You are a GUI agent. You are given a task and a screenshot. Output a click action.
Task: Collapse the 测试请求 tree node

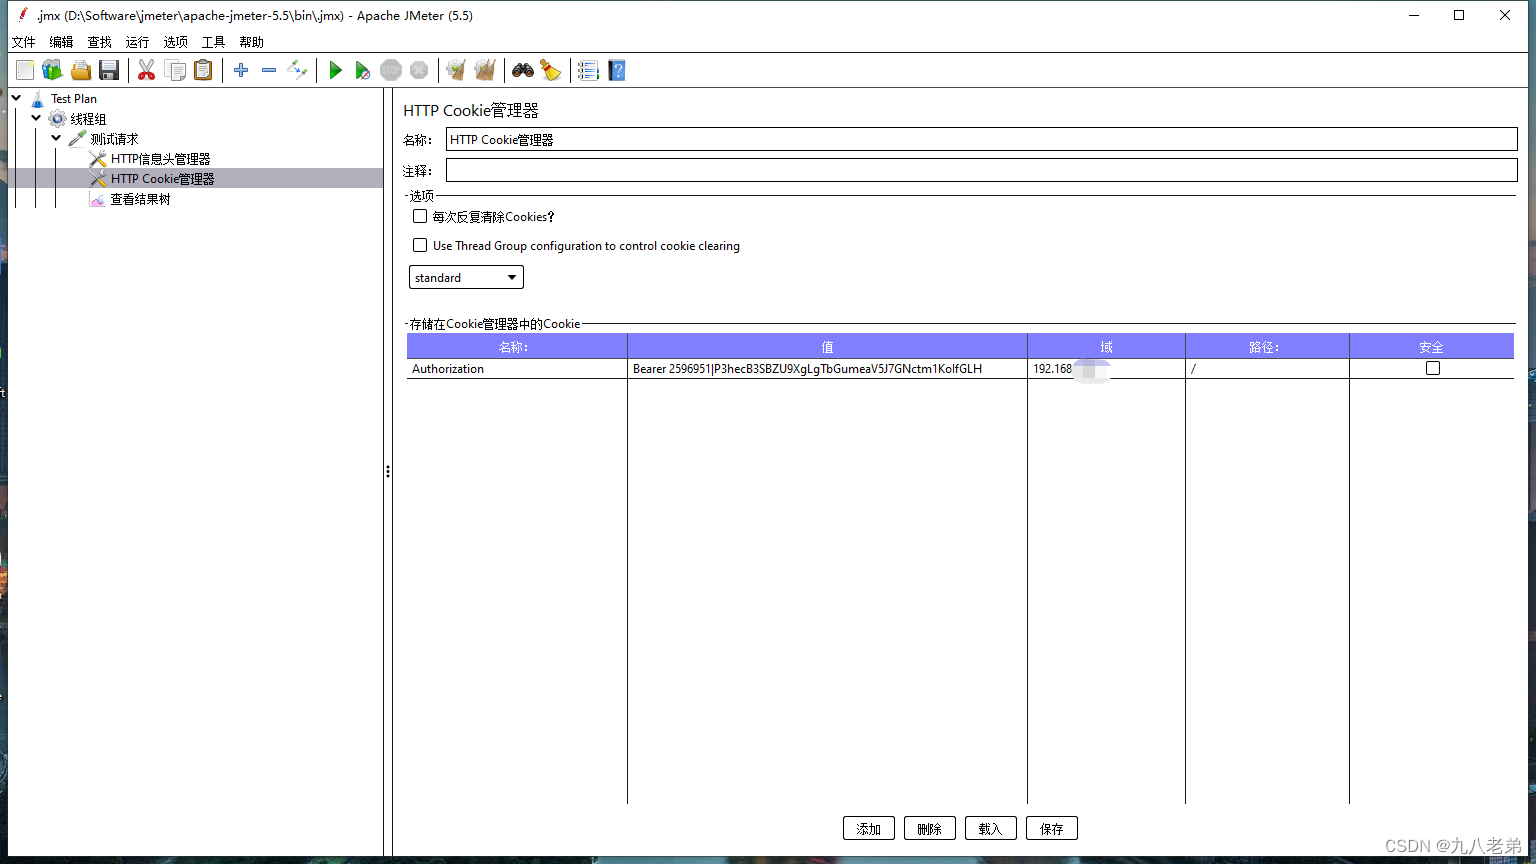coord(57,138)
